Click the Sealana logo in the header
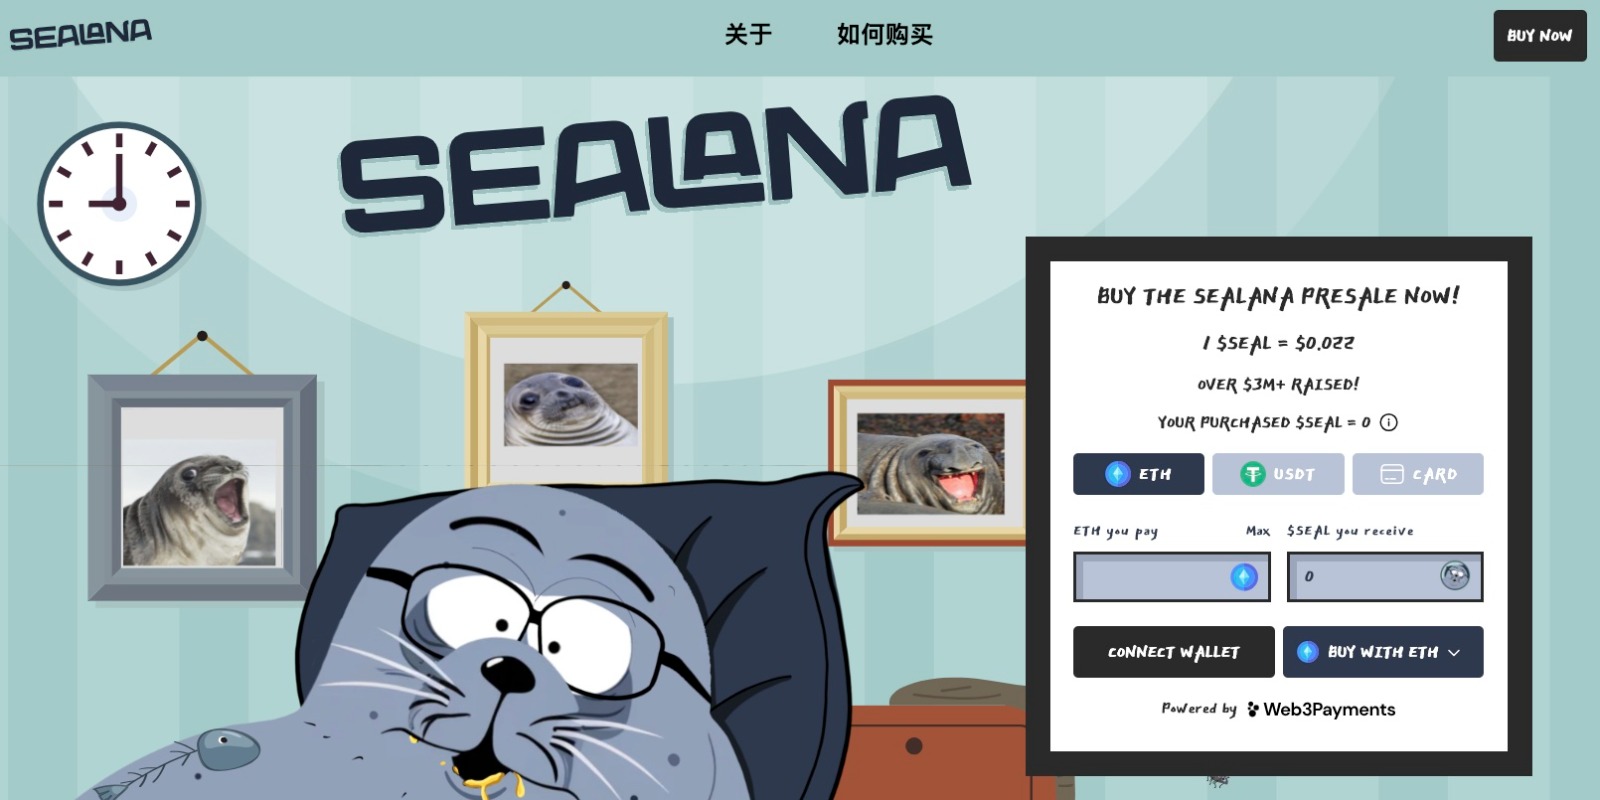 (x=81, y=35)
